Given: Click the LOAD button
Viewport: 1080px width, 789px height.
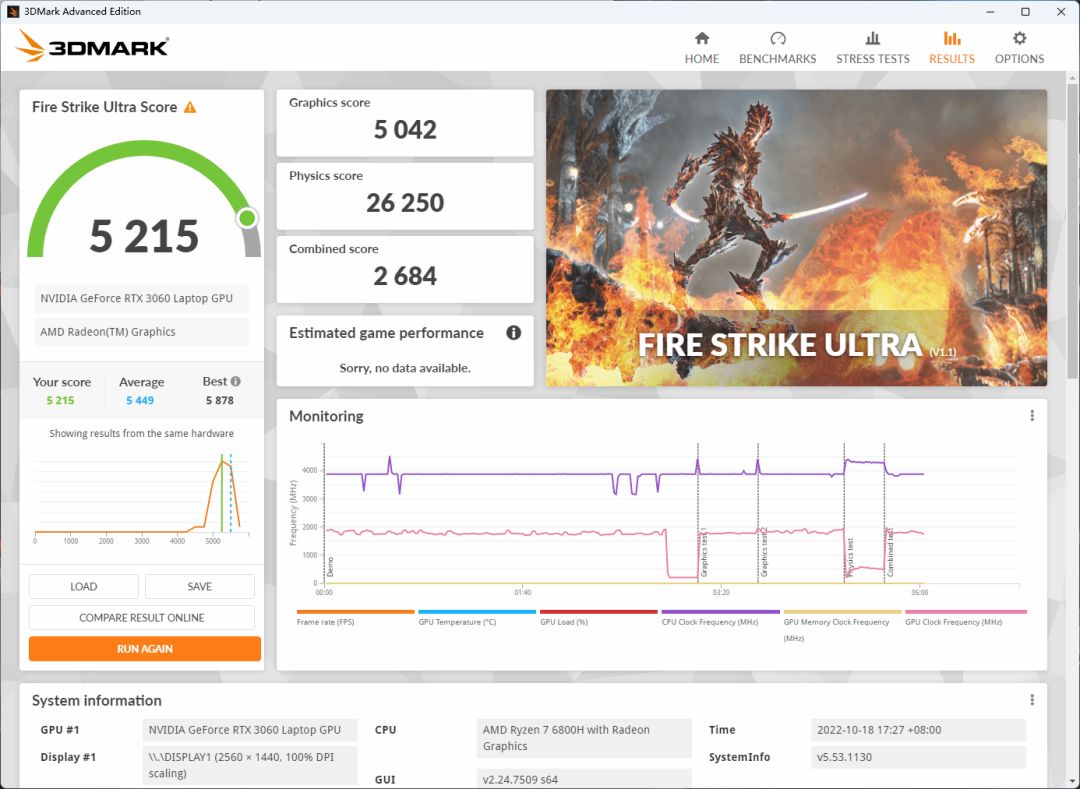Looking at the screenshot, I should (x=84, y=587).
